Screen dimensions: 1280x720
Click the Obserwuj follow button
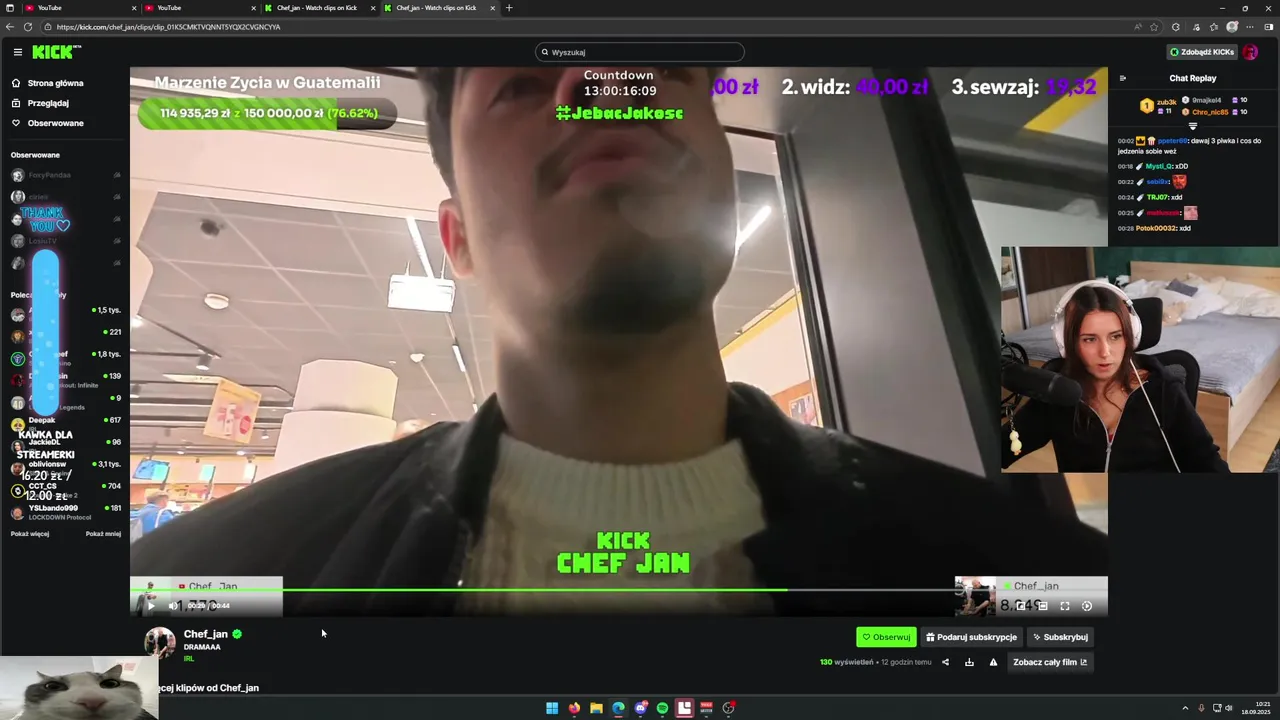pyautogui.click(x=886, y=637)
